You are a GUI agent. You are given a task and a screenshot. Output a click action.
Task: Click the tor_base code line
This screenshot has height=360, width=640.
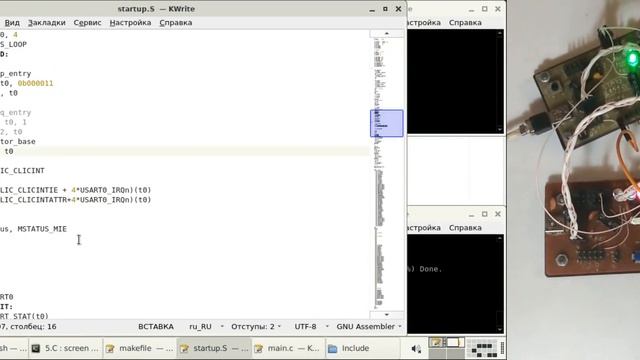(18, 142)
